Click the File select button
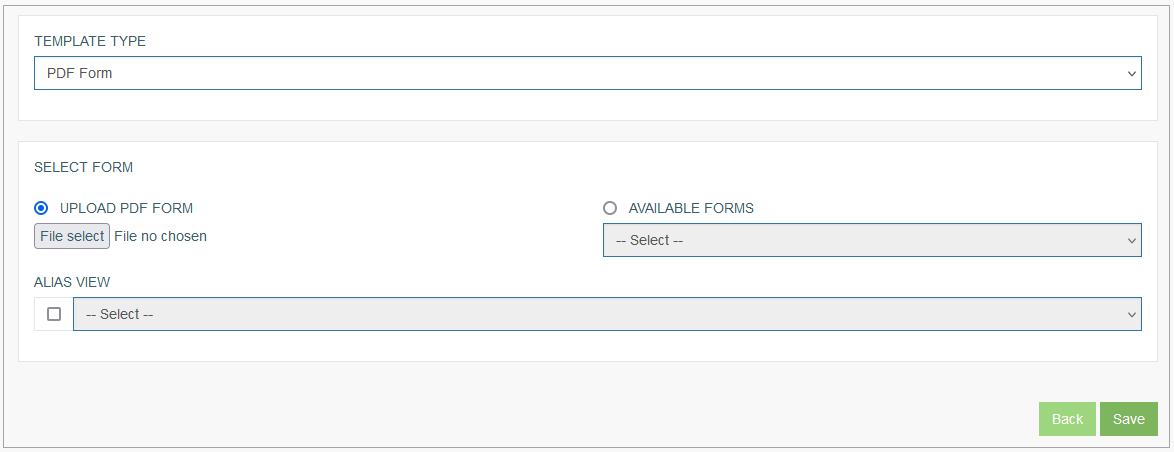This screenshot has height=452, width=1174. click(x=72, y=236)
